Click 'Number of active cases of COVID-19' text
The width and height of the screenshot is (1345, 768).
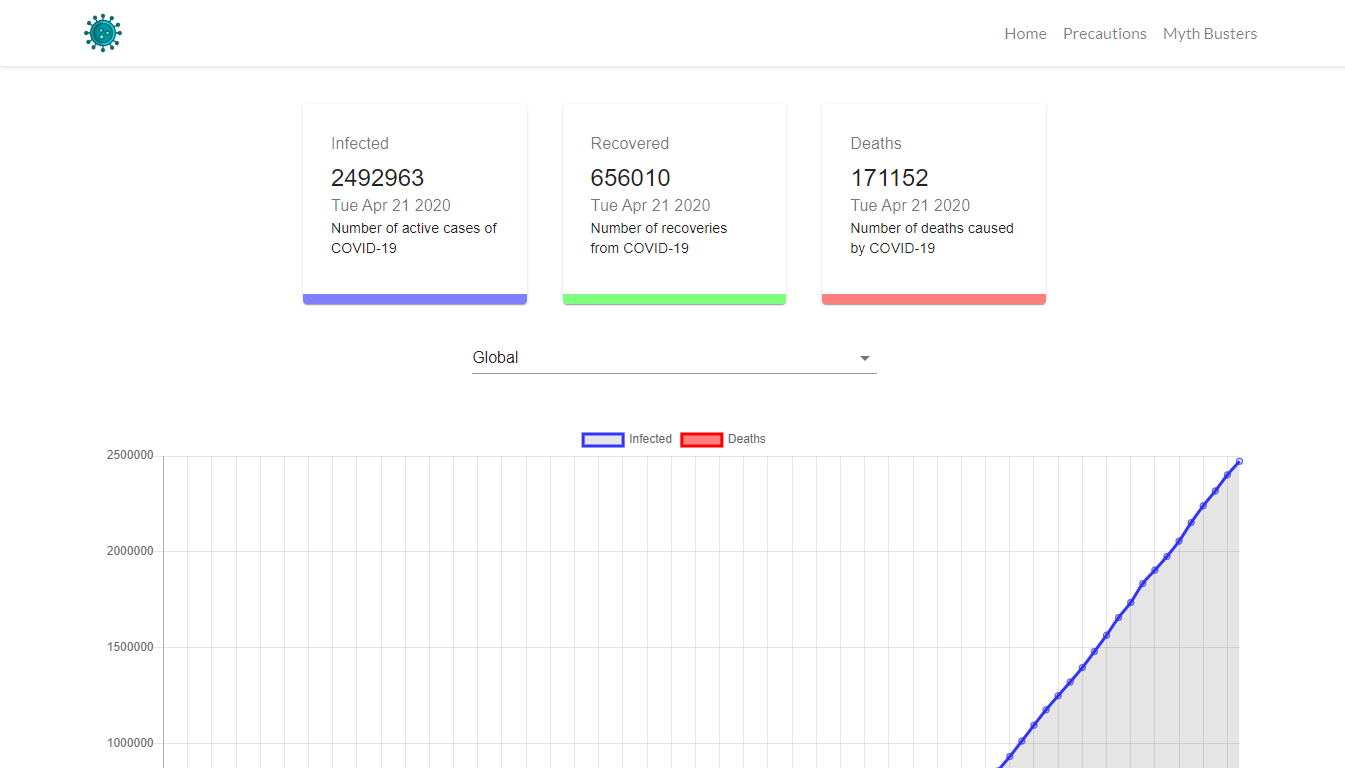(414, 238)
